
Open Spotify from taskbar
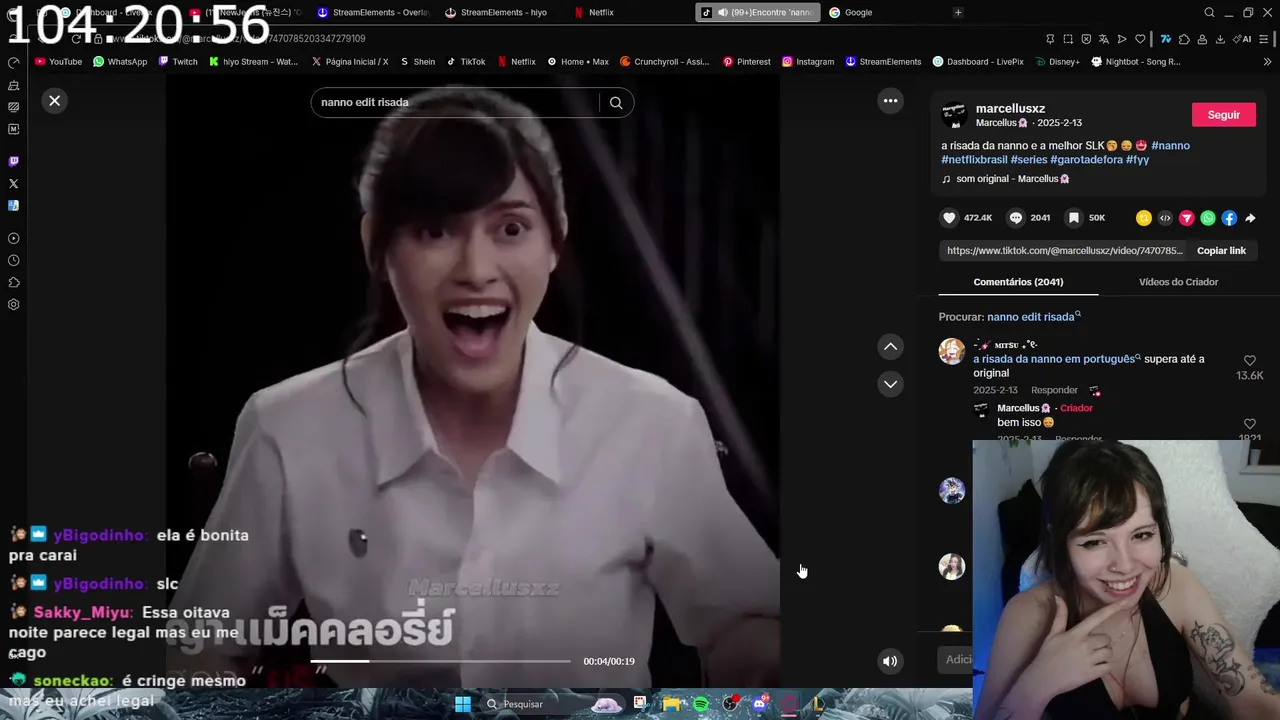click(701, 704)
